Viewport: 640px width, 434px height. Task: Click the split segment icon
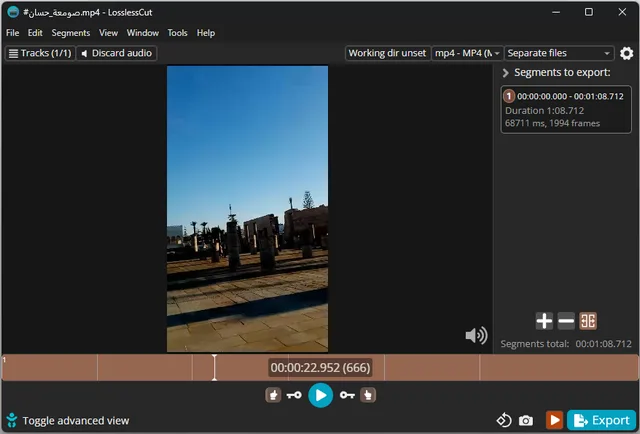pos(588,321)
